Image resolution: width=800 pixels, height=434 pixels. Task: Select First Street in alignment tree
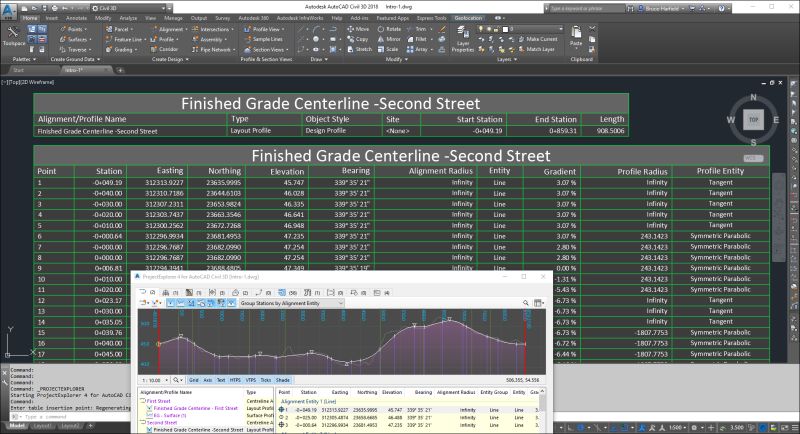point(158,401)
